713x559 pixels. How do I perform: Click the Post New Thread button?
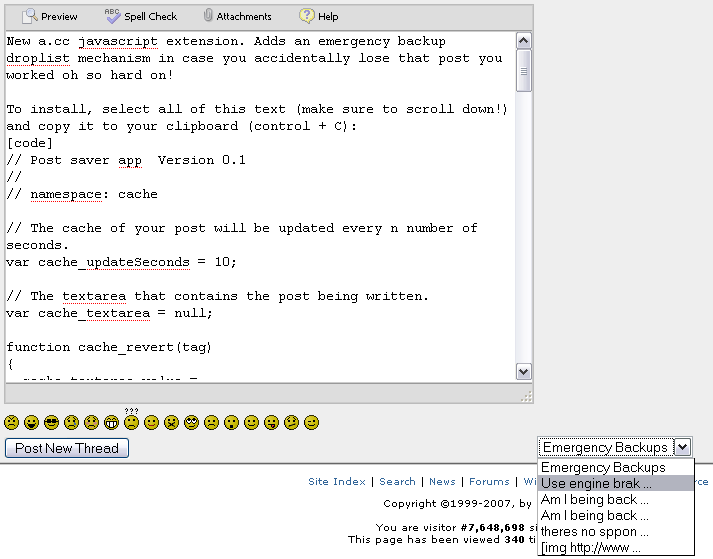(67, 448)
